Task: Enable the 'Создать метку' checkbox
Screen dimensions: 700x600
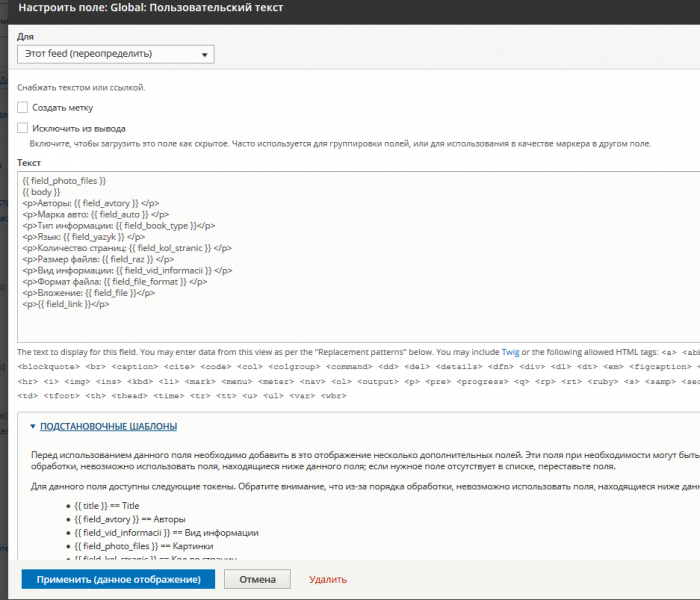Action: (x=23, y=107)
